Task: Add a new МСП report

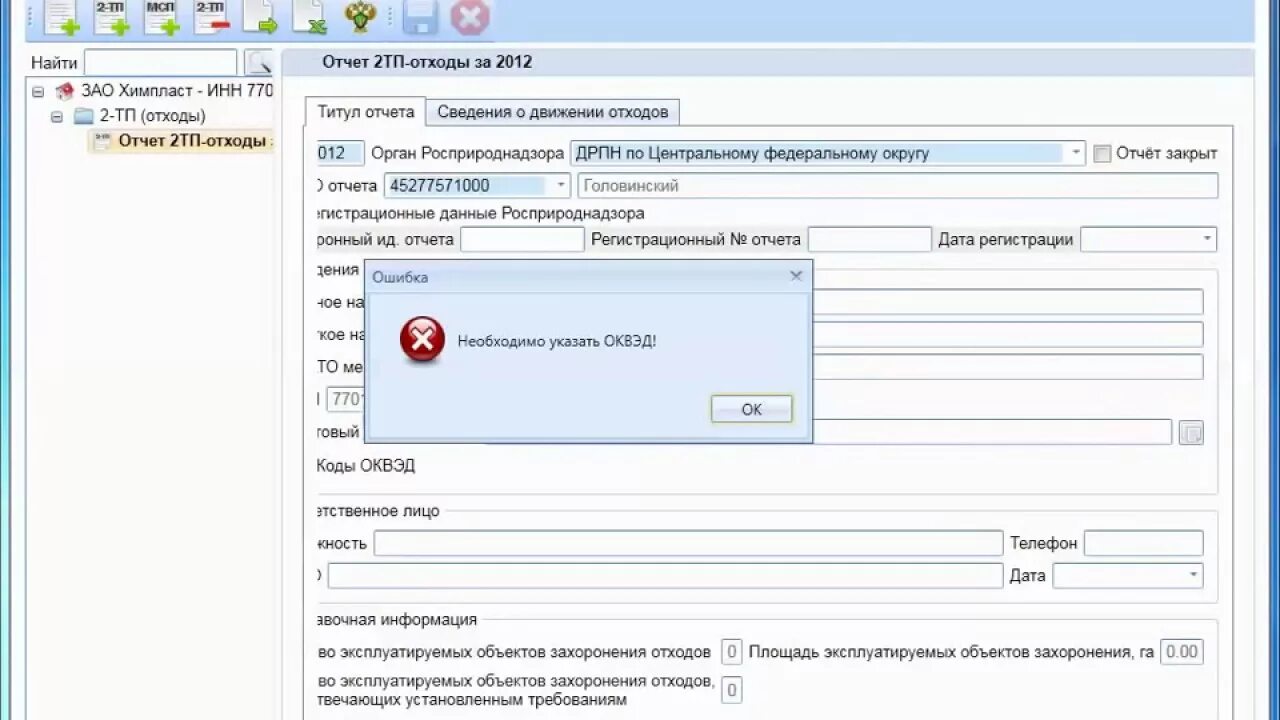Action: (161, 17)
